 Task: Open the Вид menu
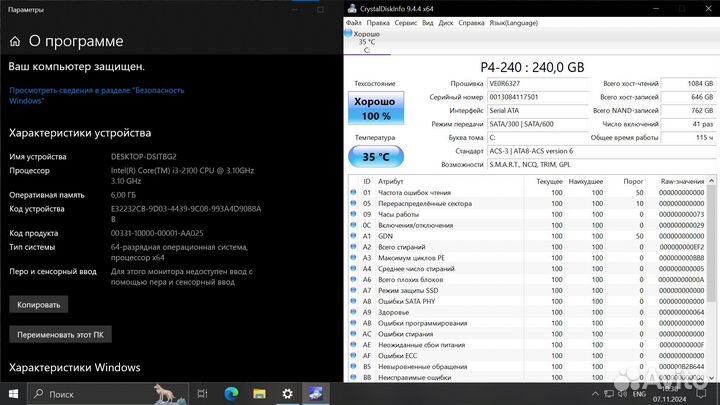pyautogui.click(x=428, y=22)
